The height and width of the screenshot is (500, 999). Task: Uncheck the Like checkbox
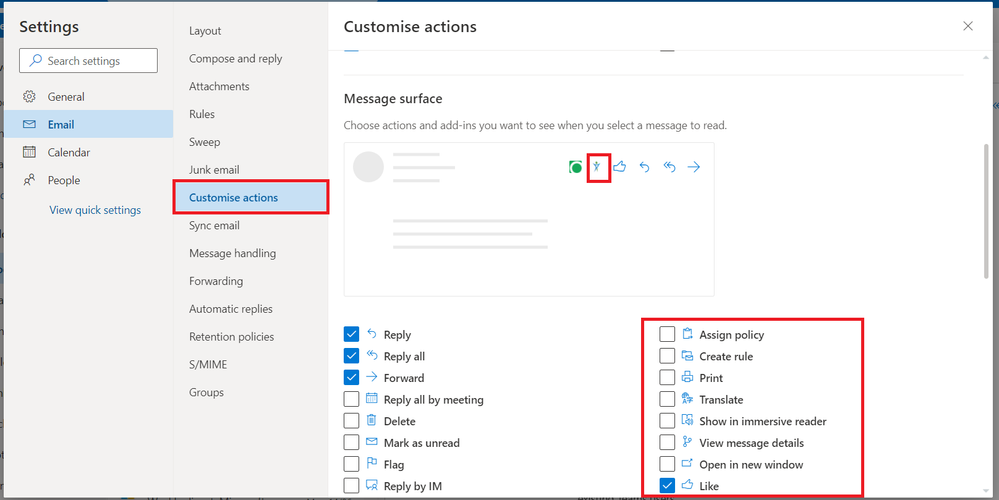(x=667, y=486)
